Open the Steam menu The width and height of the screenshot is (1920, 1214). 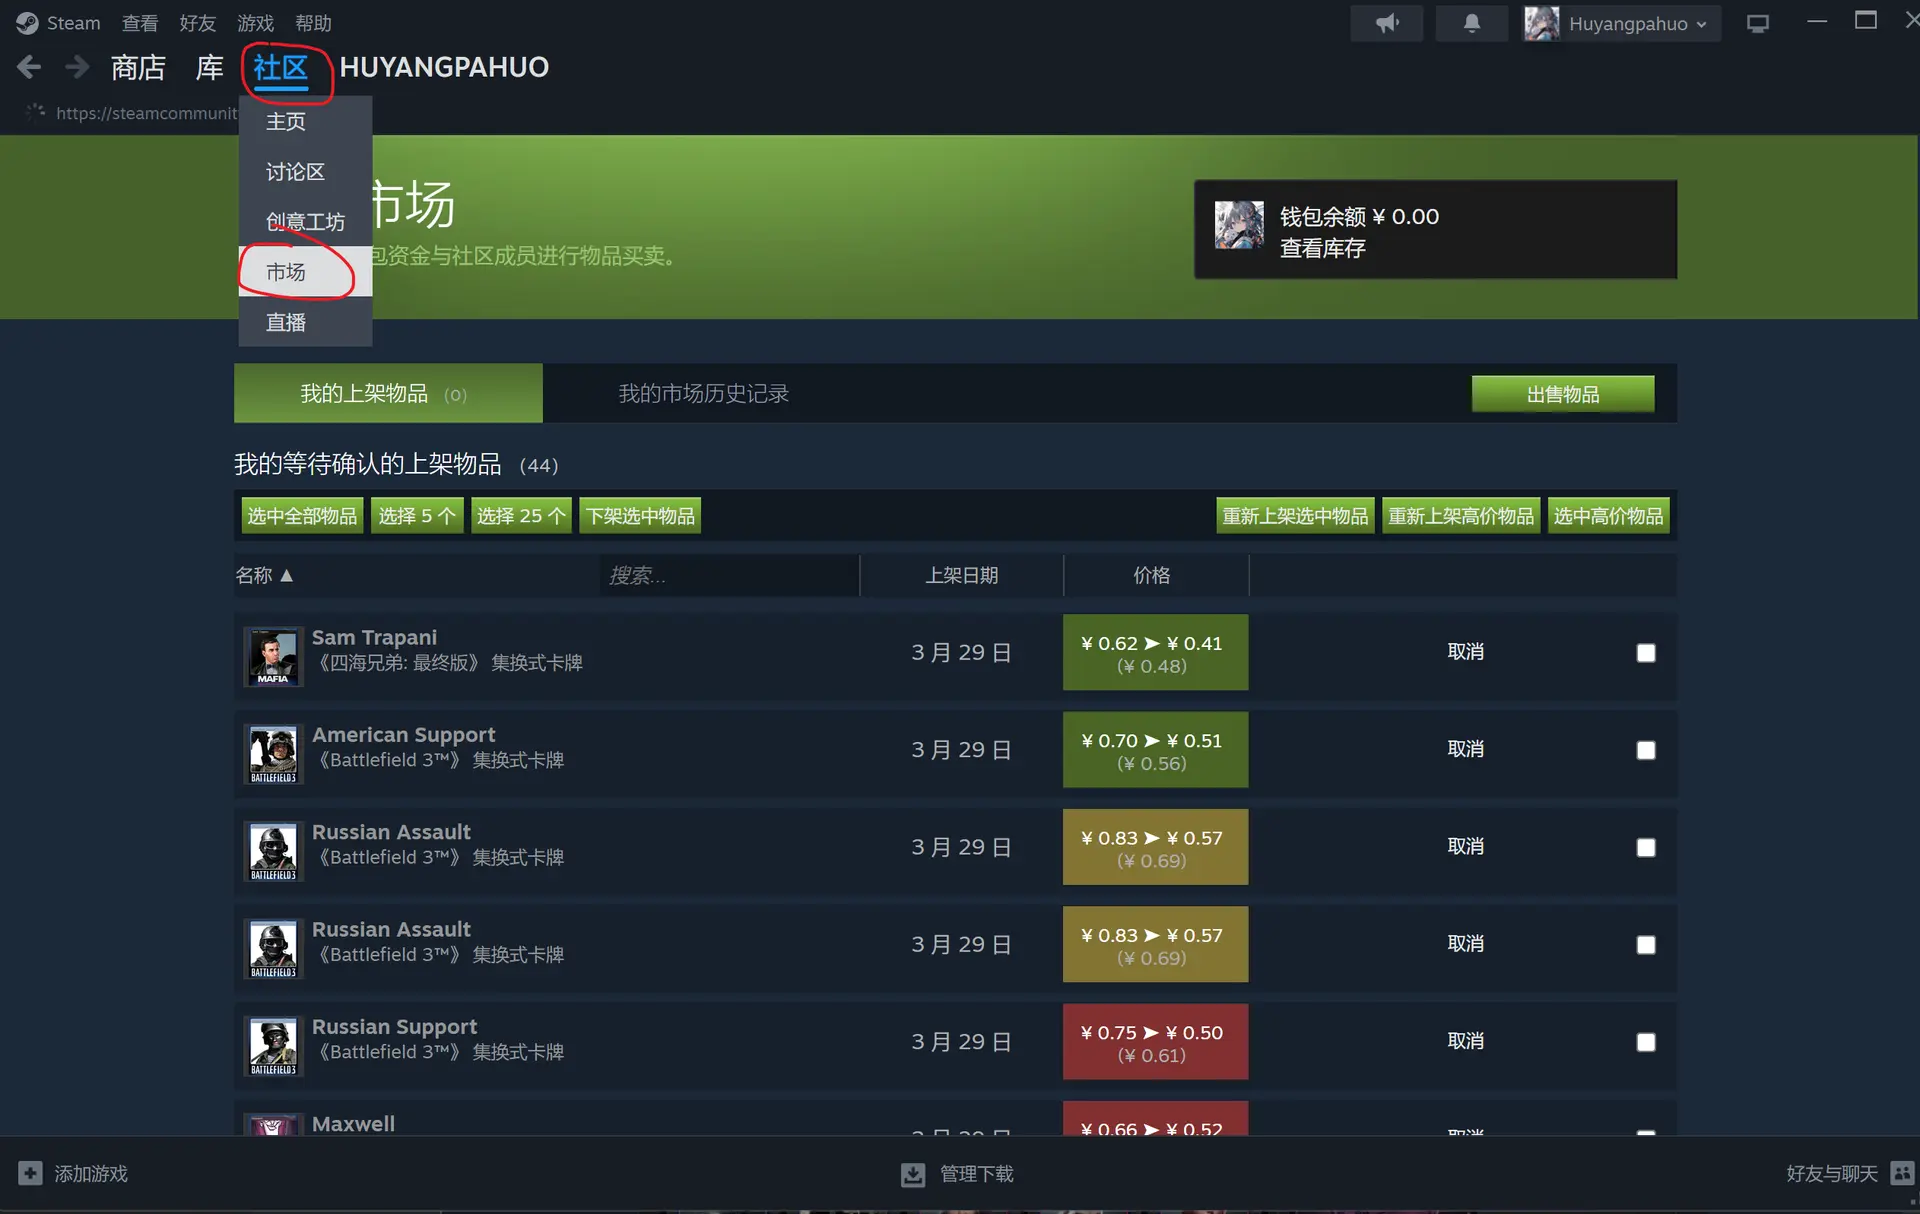click(x=73, y=23)
